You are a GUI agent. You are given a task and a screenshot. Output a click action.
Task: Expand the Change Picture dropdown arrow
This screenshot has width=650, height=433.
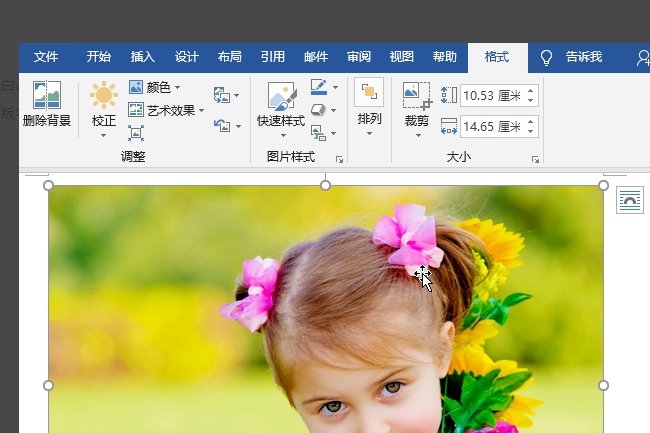point(236,96)
